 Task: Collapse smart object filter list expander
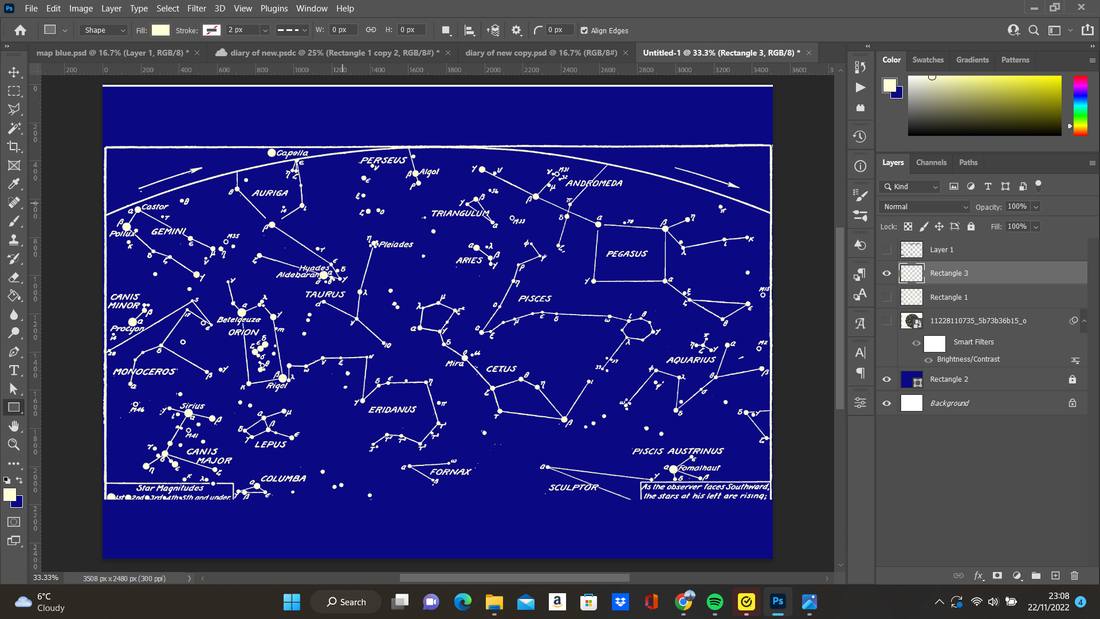click(1085, 321)
